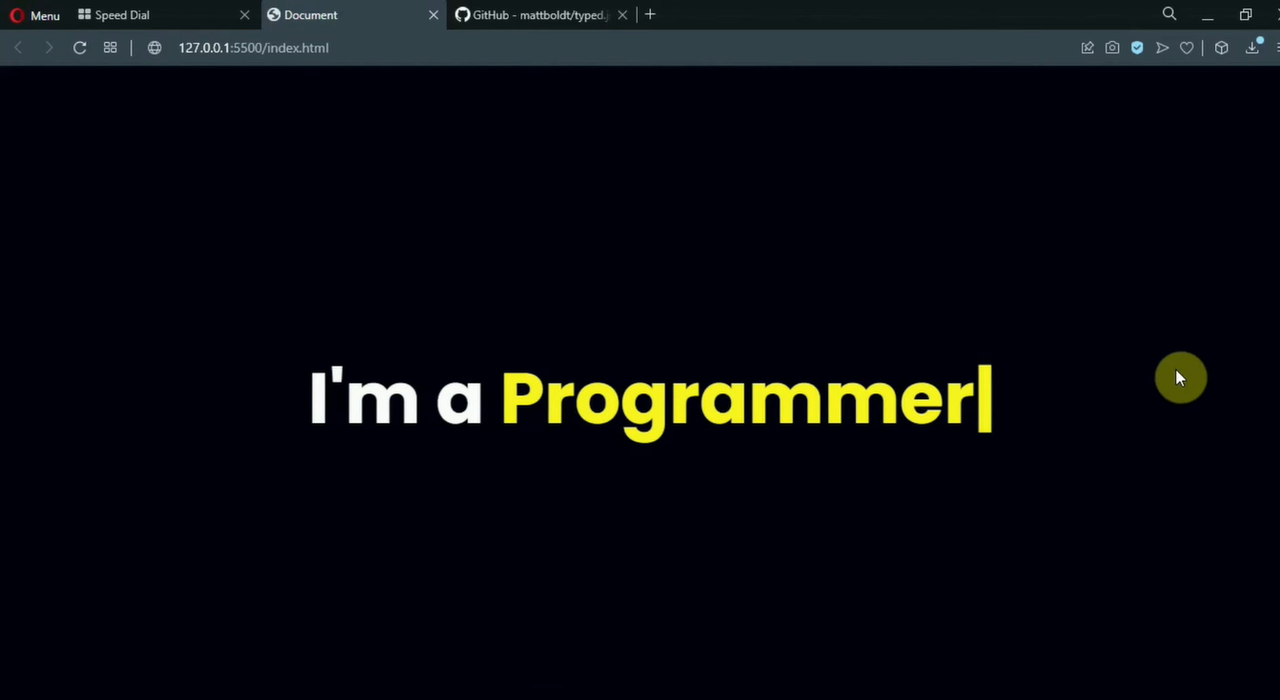Image resolution: width=1280 pixels, height=700 pixels.
Task: Open the Speed Dial grid icon
Action: click(110, 48)
